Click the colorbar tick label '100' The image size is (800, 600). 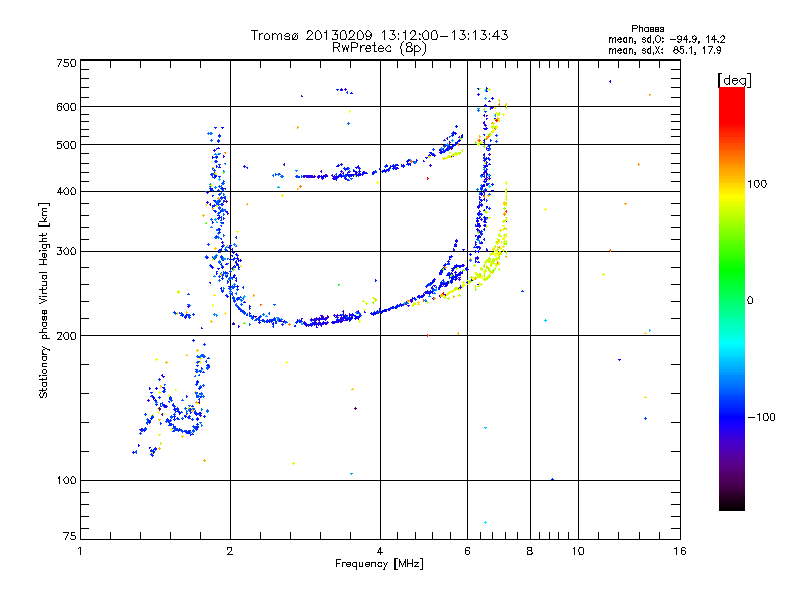pos(757,184)
